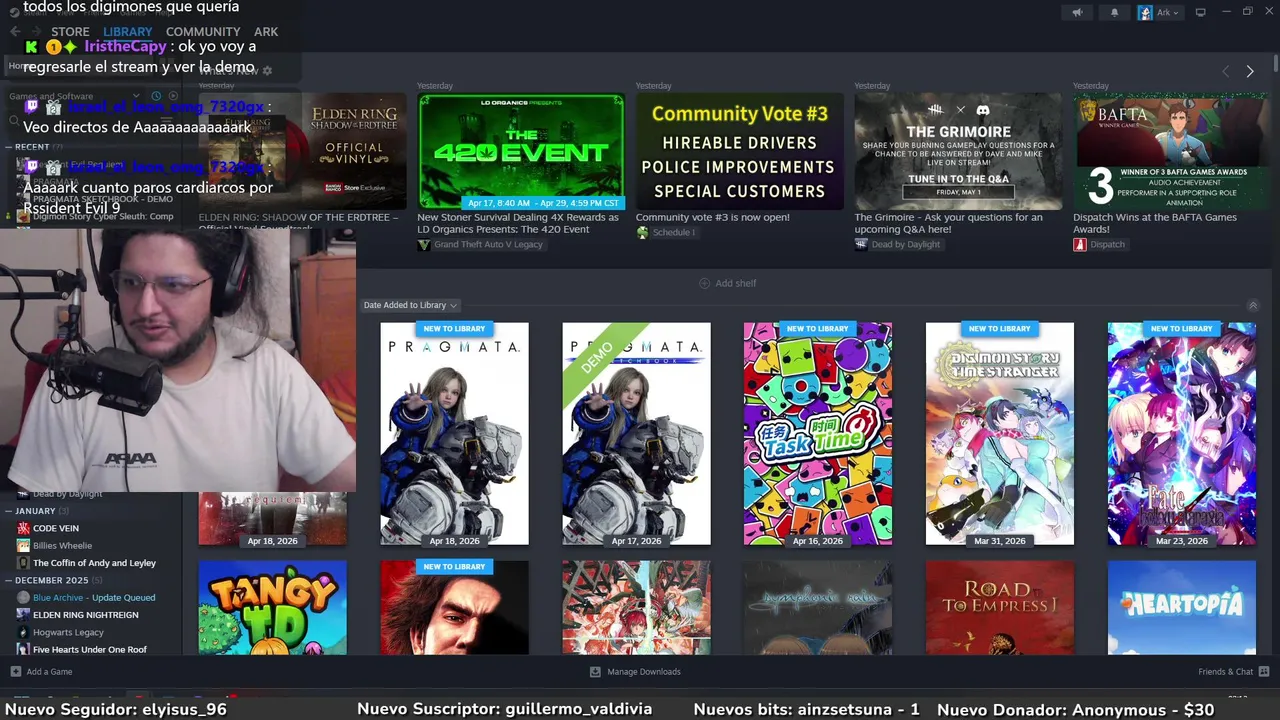The width and height of the screenshot is (1280, 720).
Task: Click 'Dispatch Wins at the BAFTA Games Awards!' headline
Action: (1155, 223)
